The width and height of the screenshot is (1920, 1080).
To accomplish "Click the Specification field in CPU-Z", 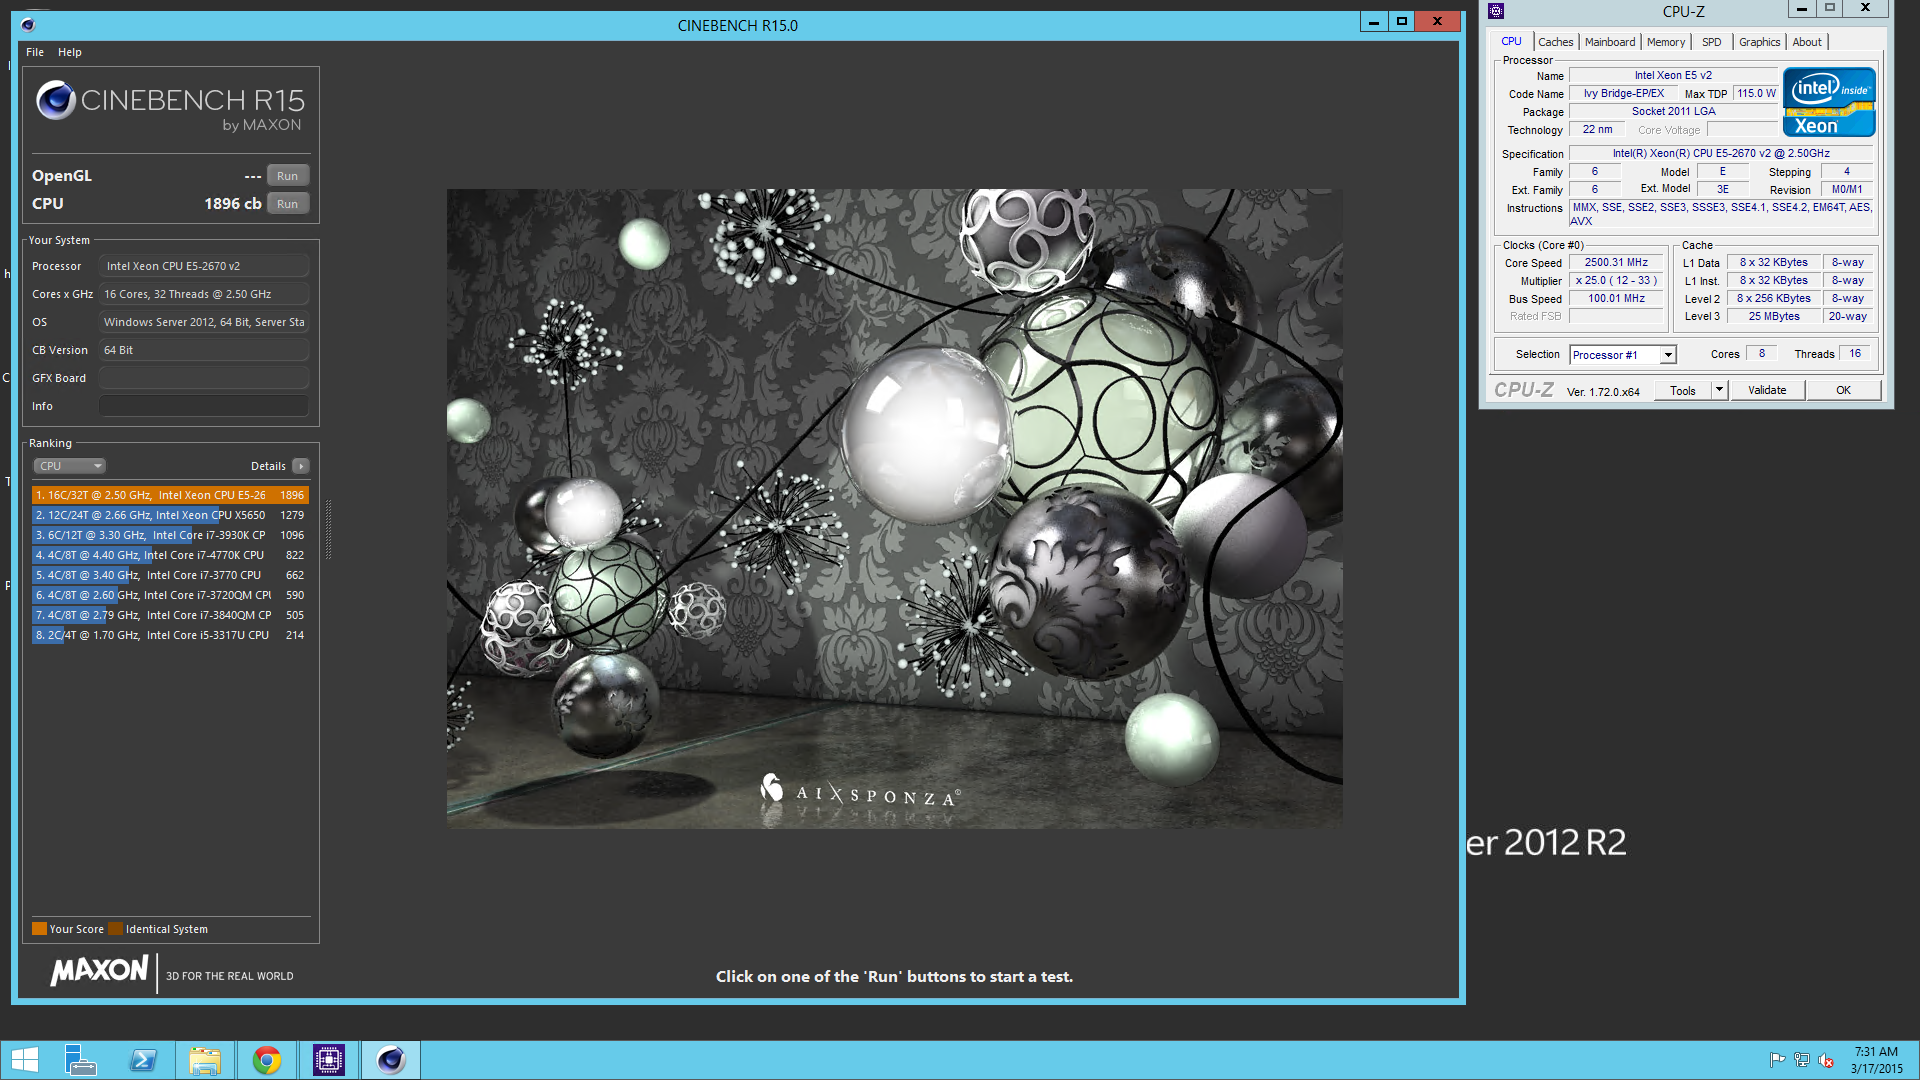I will (x=1721, y=154).
